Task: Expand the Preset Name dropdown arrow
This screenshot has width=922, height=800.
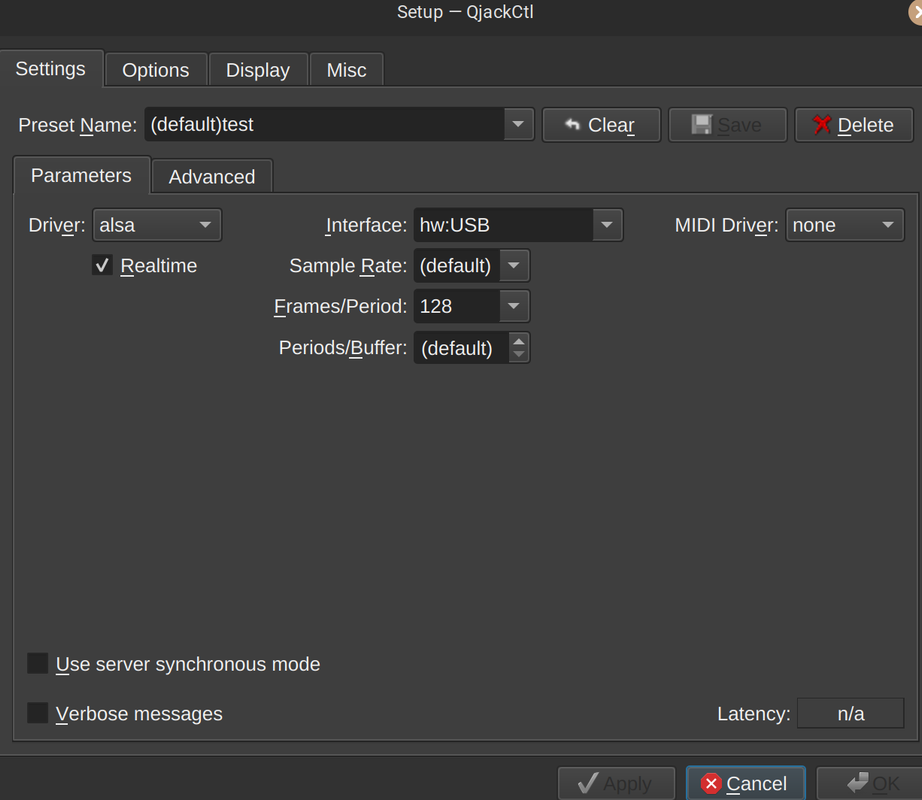Action: (x=518, y=125)
